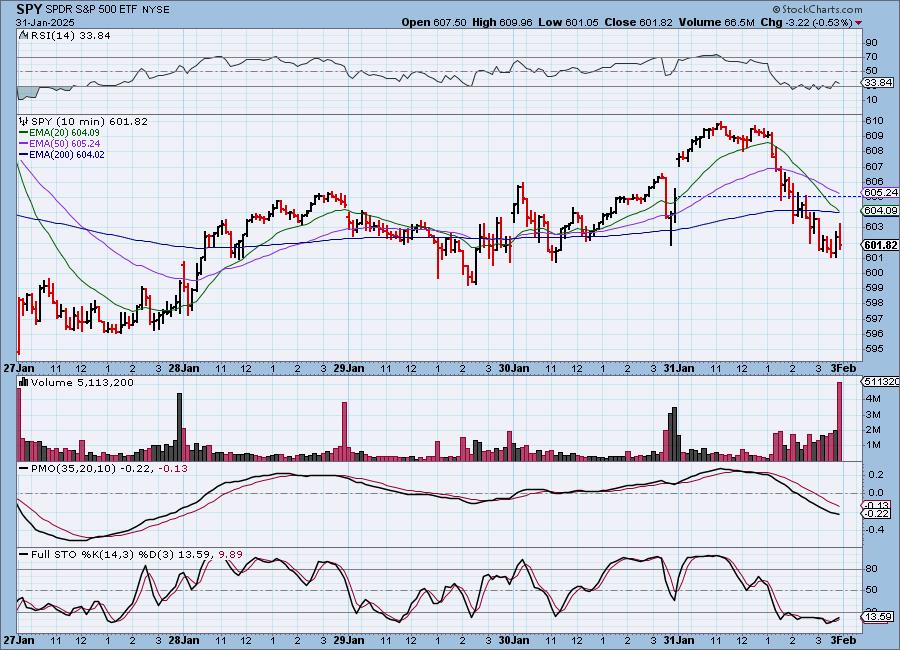Click the EMA(20) 604.09 legend text
900x650 pixels.
click(64, 133)
